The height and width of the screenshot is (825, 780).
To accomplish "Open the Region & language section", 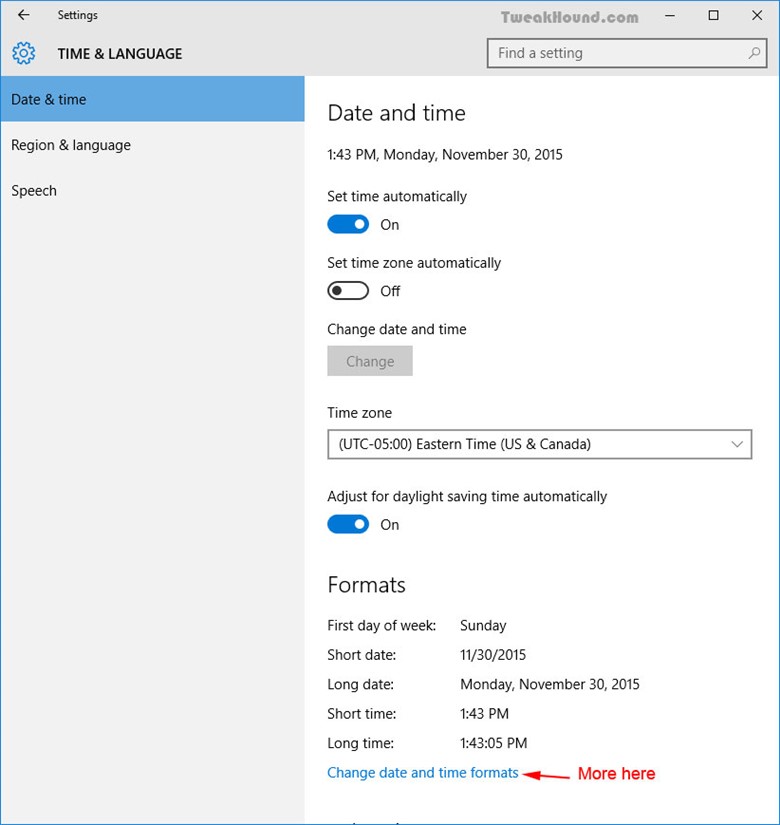I will coord(71,145).
